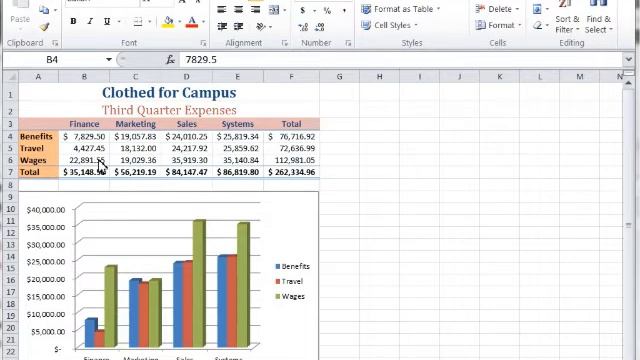The width and height of the screenshot is (640, 360).
Task: Open the Clipboard pane launcher
Action: coord(55,43)
